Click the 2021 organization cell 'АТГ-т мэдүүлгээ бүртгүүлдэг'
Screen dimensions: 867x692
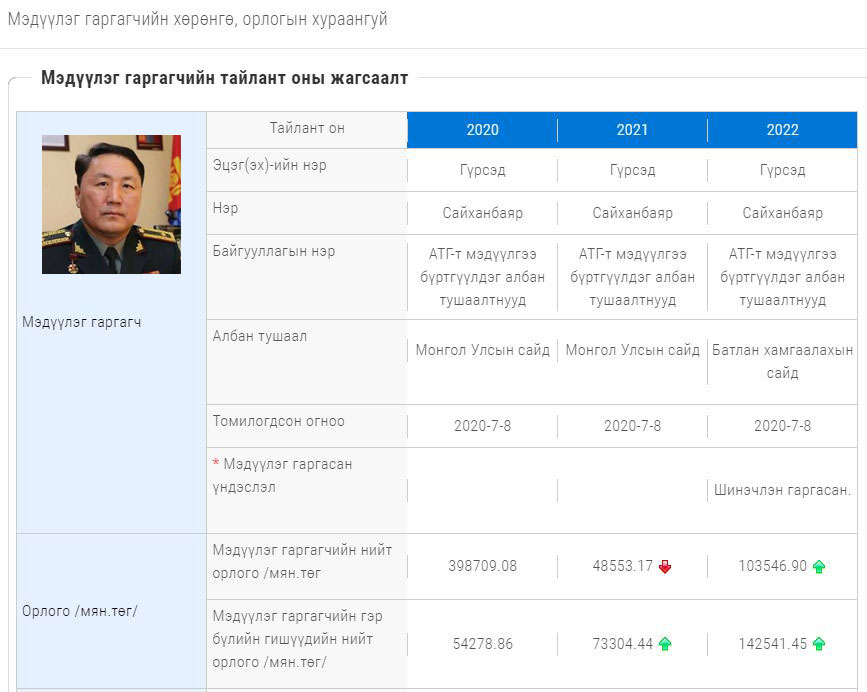(632, 277)
